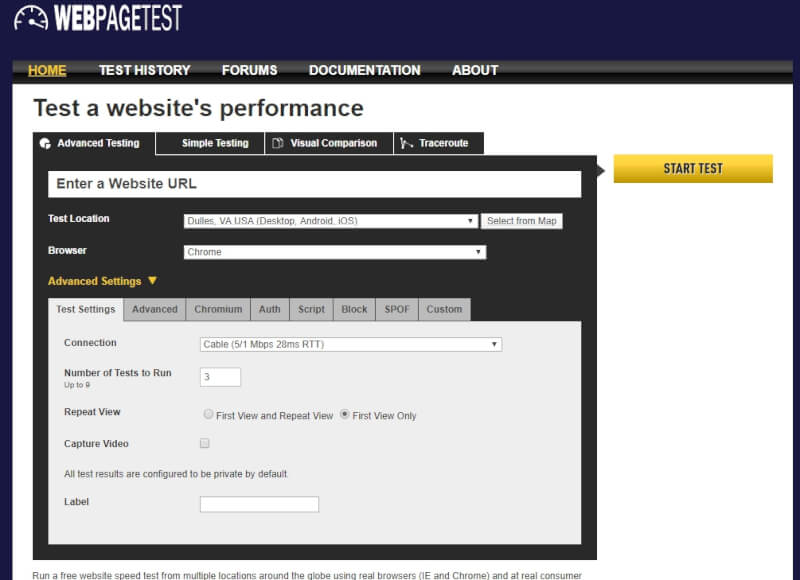
Task: Switch to the Chromium settings tab
Action: pos(218,309)
